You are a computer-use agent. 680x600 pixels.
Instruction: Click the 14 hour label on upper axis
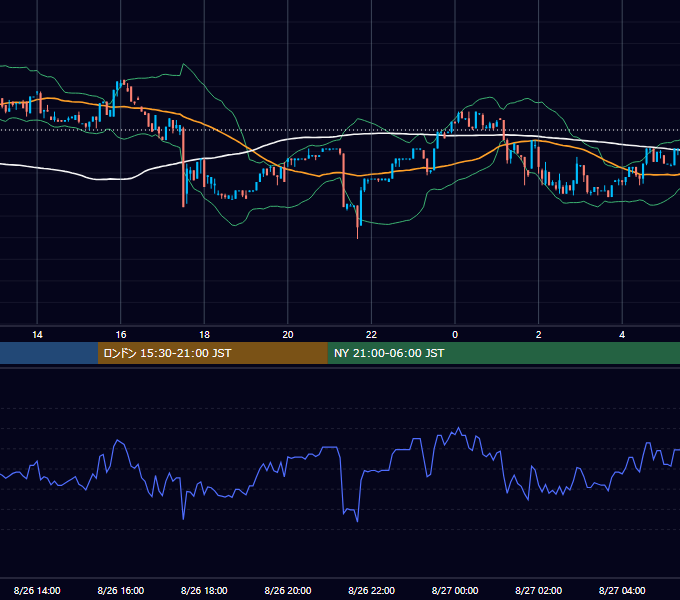pos(37,335)
